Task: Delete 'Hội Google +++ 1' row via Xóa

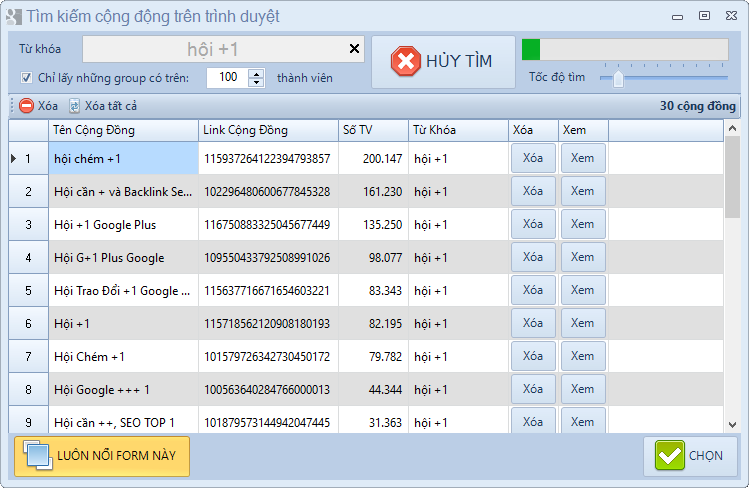Action: (x=533, y=389)
